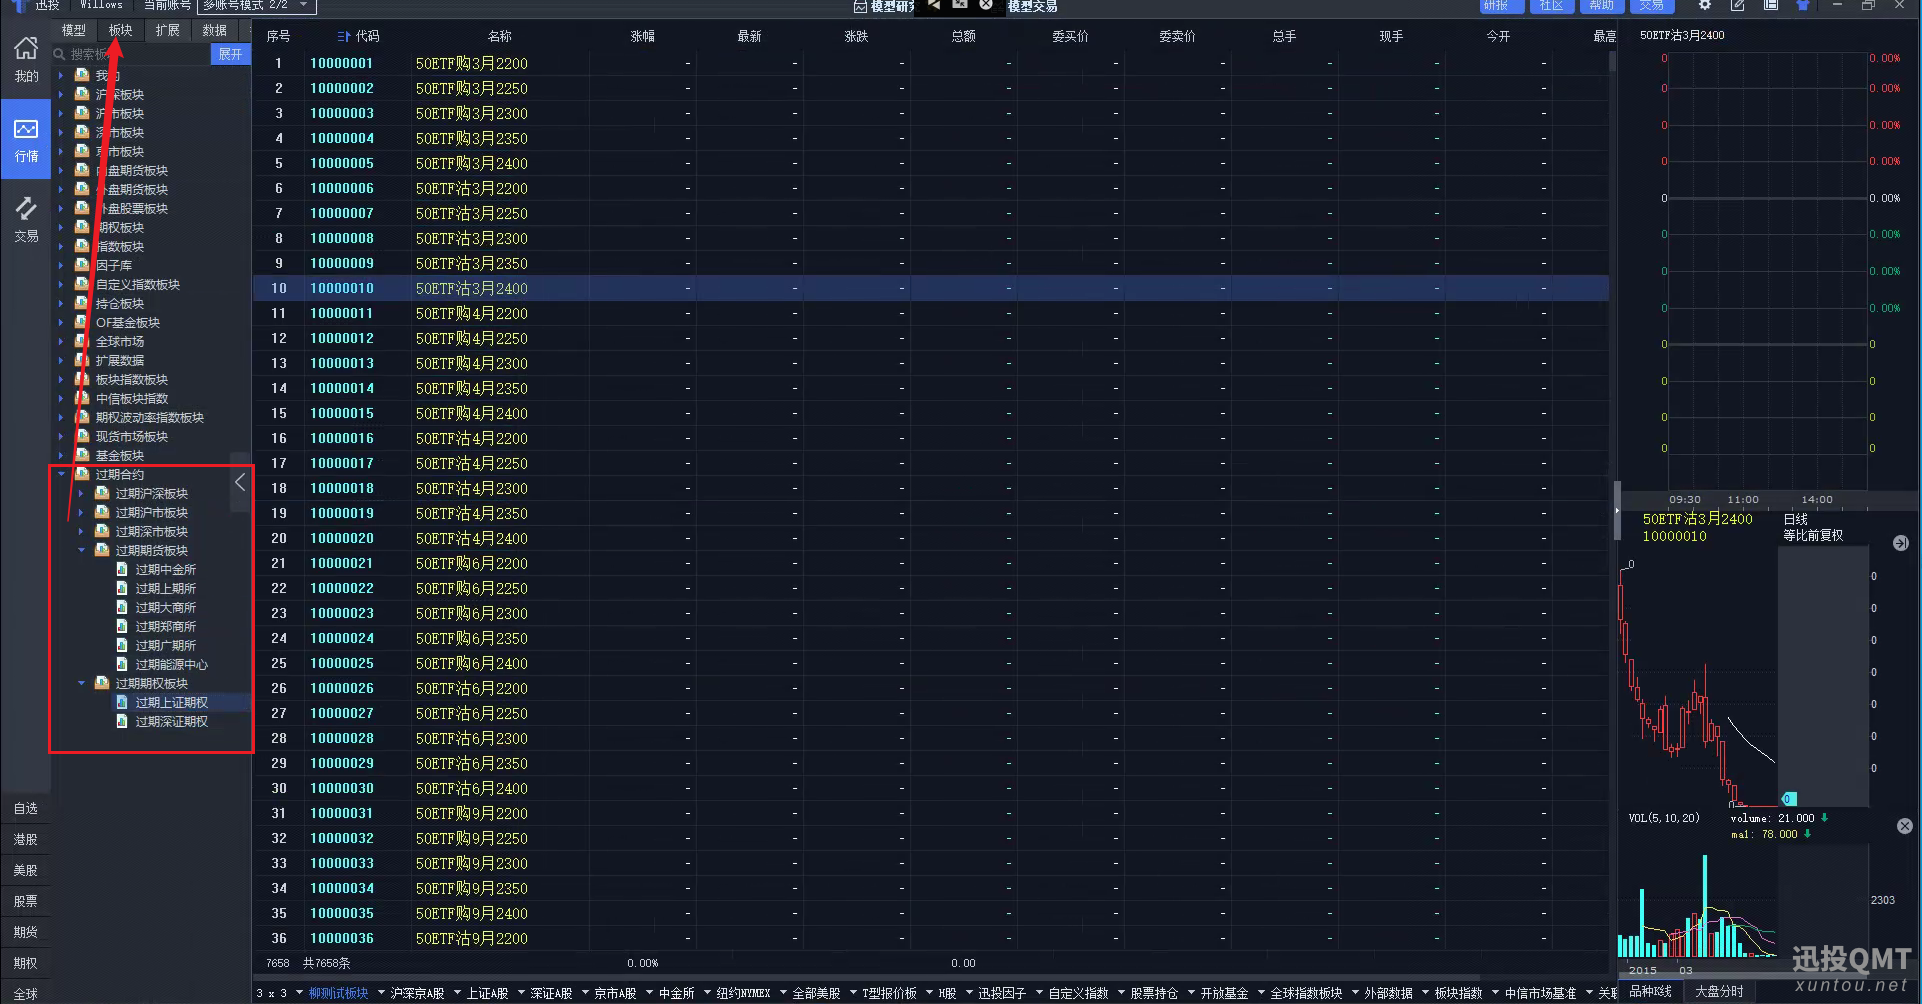Screen dimensions: 1922x1004
Task: Click the 因子库 folder icon
Action: [82, 265]
